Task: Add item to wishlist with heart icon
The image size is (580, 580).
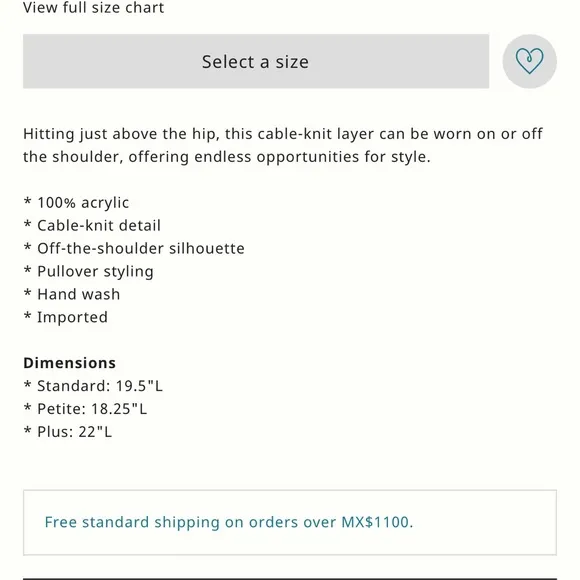Action: pos(529,61)
